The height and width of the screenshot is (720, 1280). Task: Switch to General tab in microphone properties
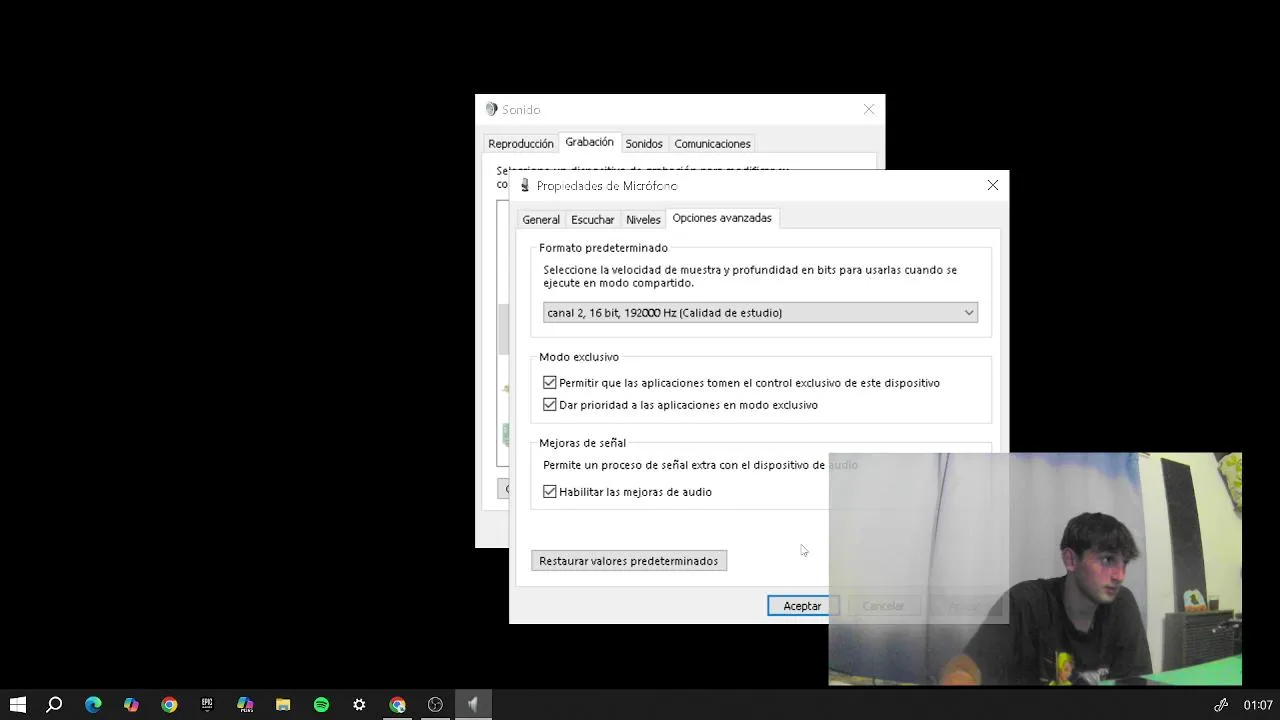pos(541,220)
